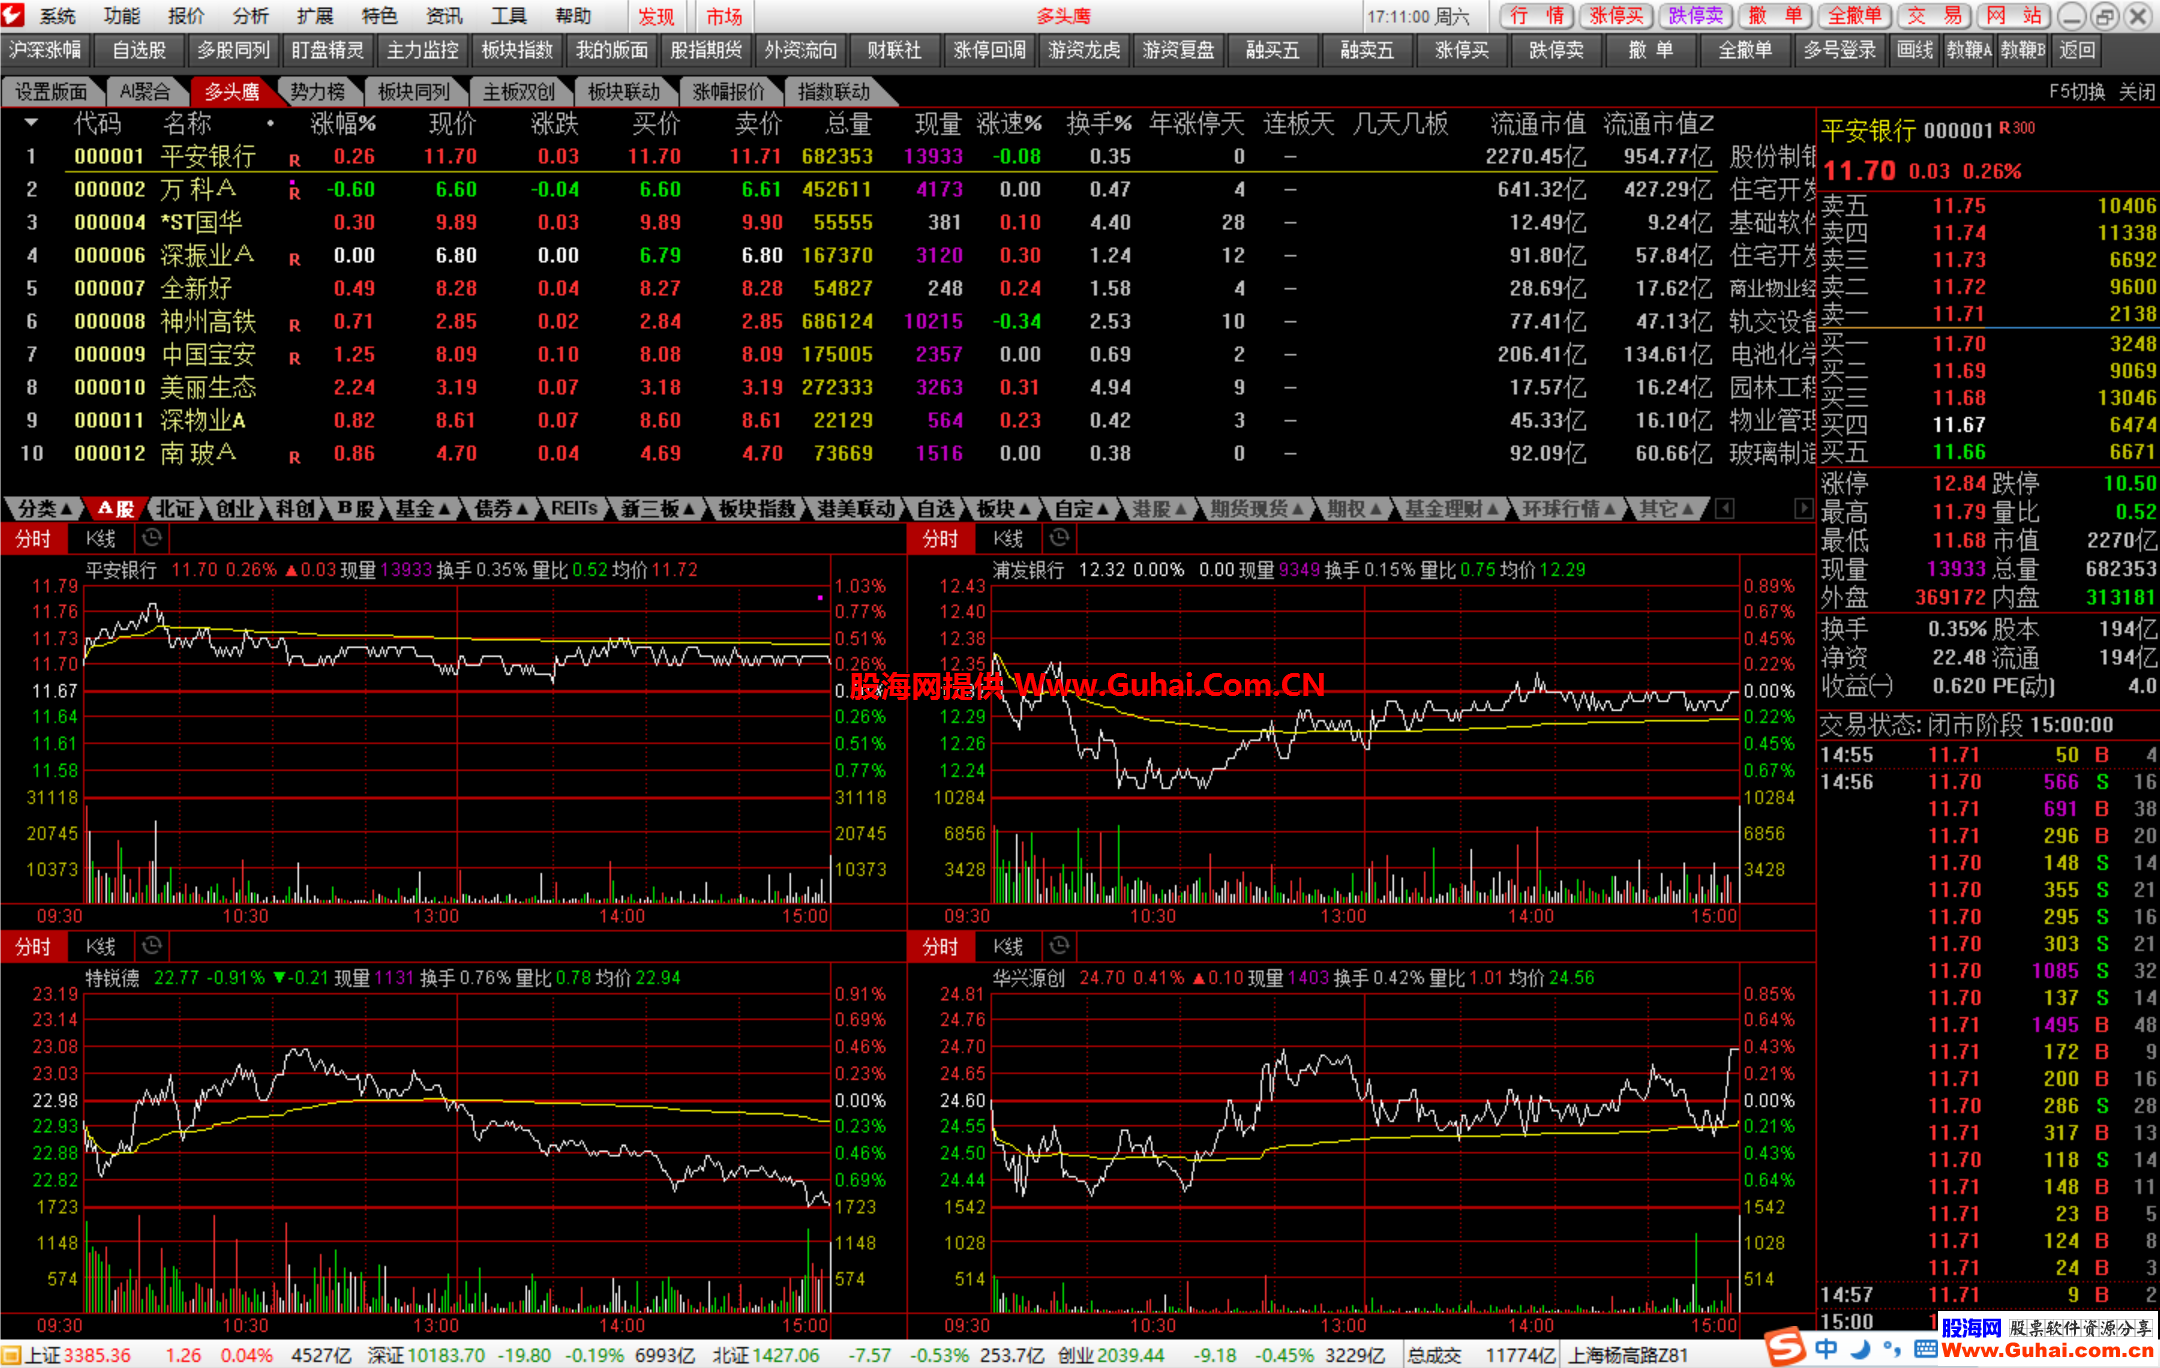The height and width of the screenshot is (1368, 2160).
Task: Click the 创业 2039.44 index in status bar
Action: pos(1111,1355)
